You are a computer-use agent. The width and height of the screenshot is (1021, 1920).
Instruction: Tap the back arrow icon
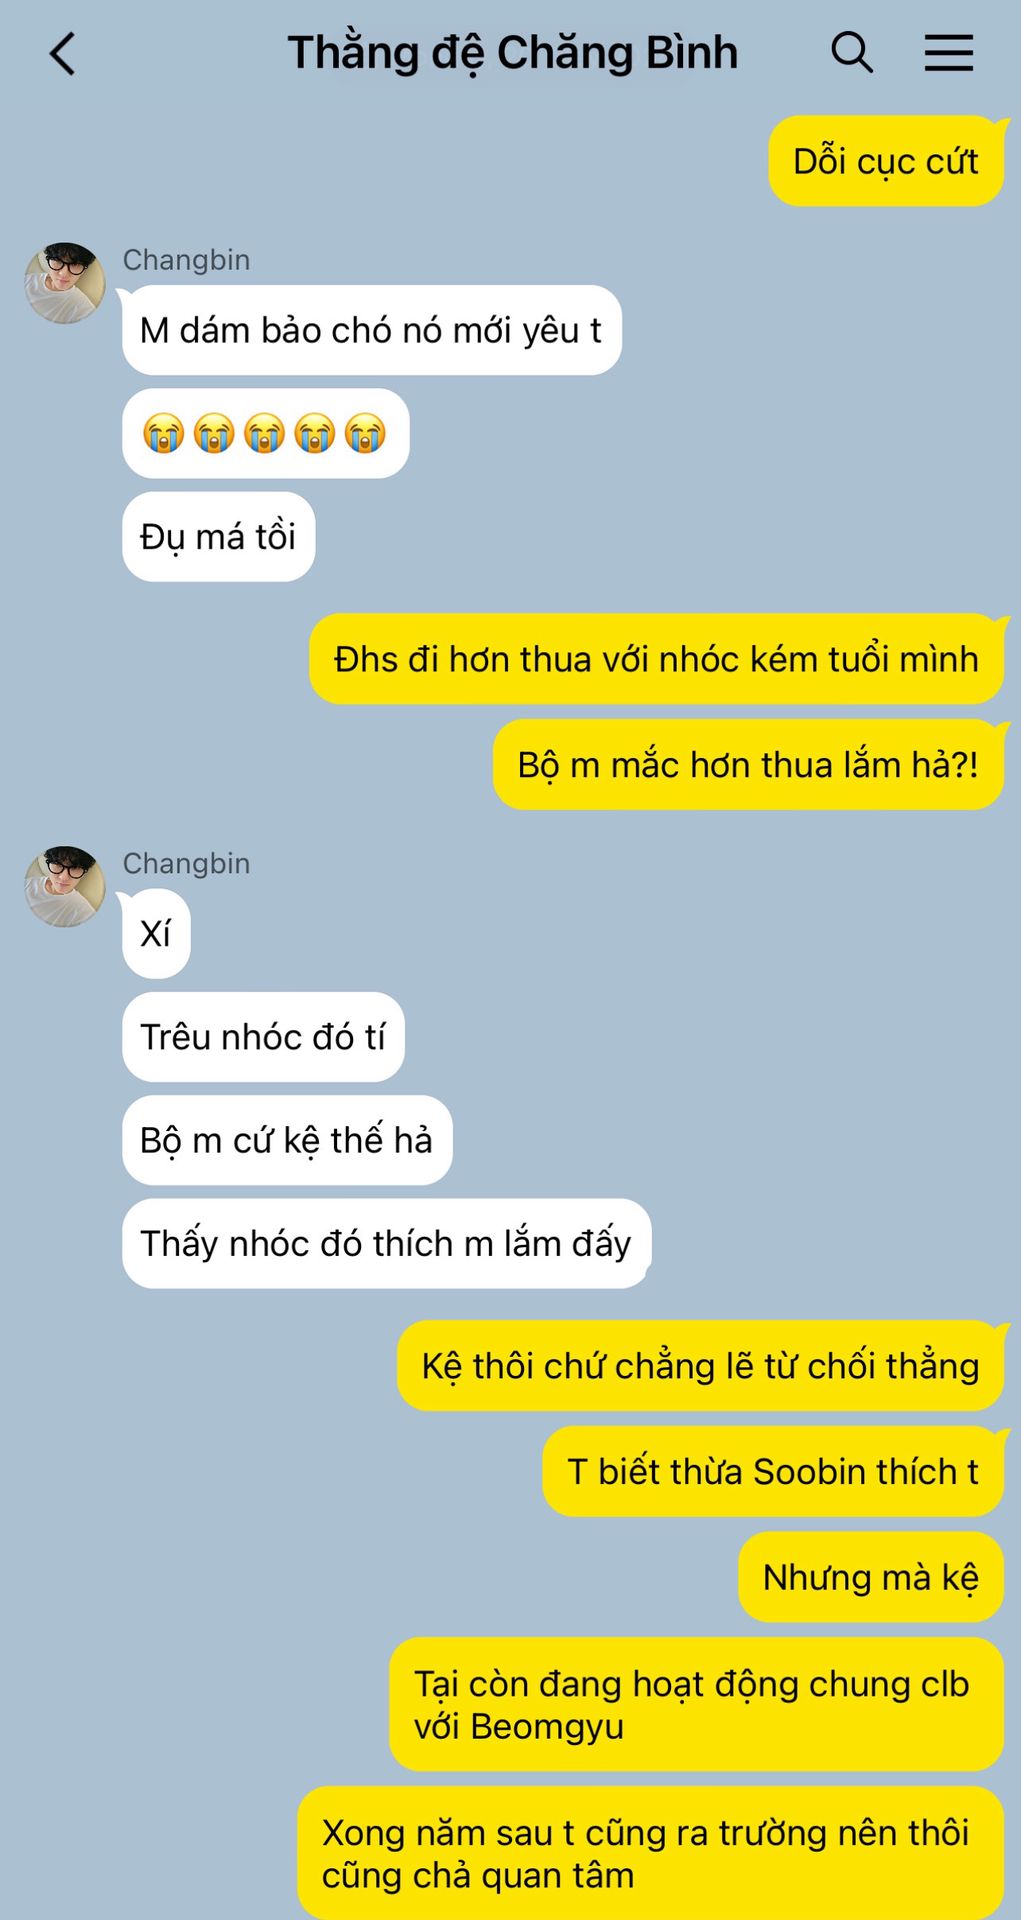tap(63, 54)
